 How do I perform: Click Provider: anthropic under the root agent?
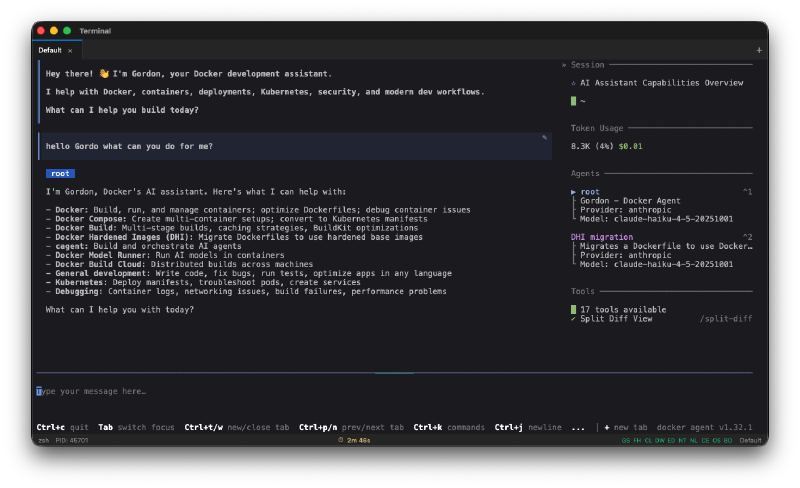[626, 210]
